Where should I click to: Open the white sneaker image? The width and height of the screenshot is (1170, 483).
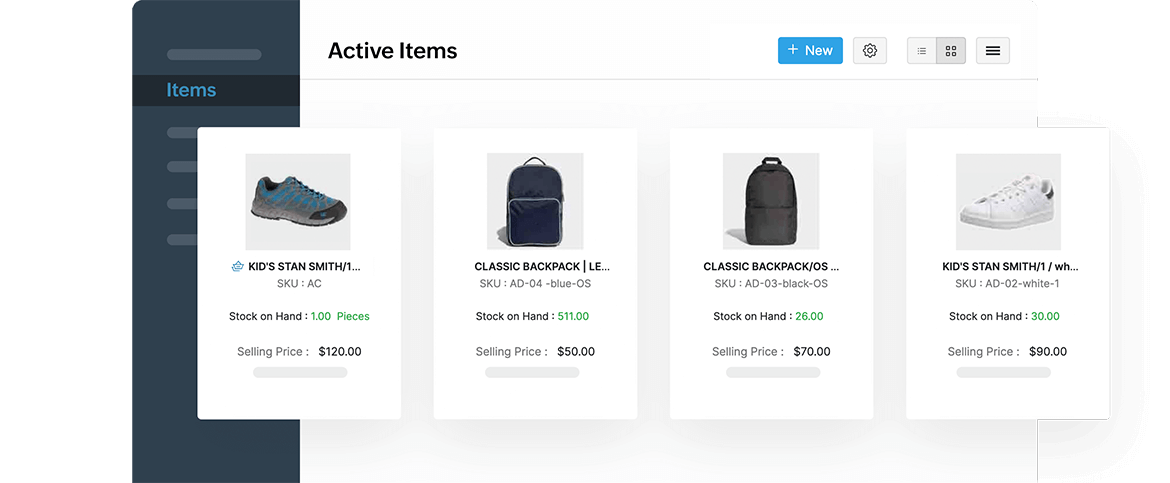1008,201
